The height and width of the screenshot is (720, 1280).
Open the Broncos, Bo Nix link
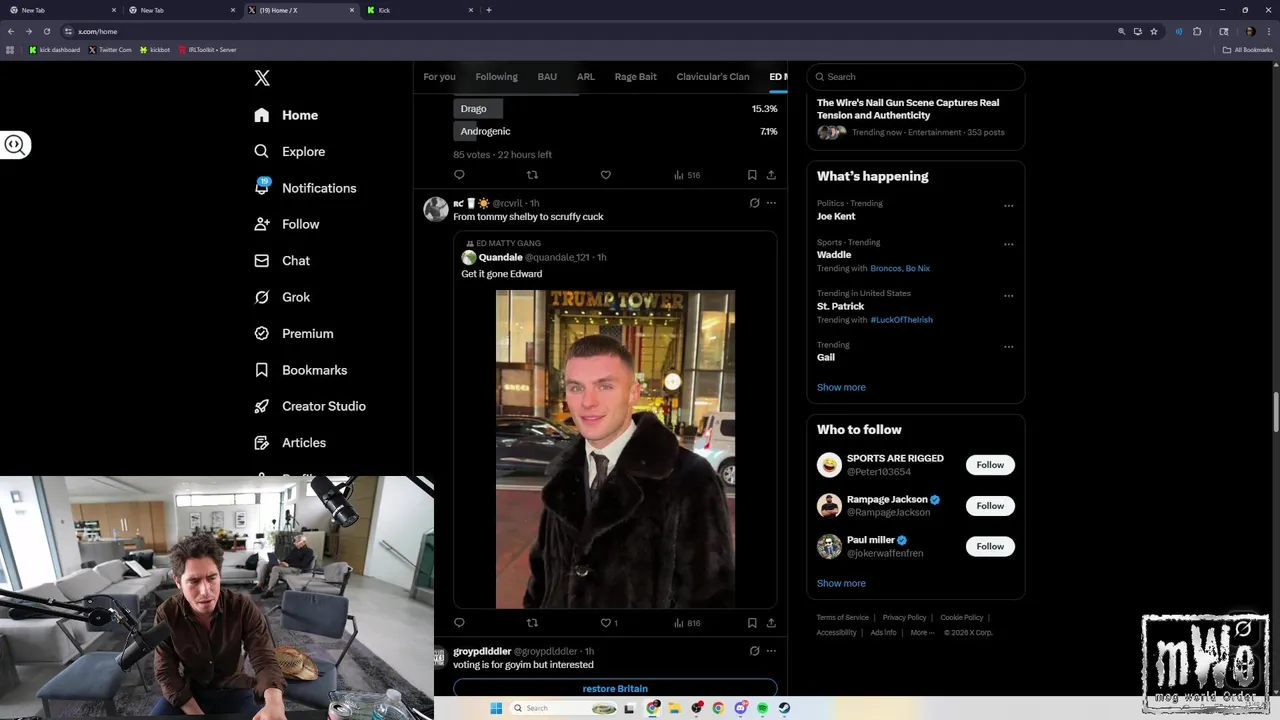click(900, 268)
